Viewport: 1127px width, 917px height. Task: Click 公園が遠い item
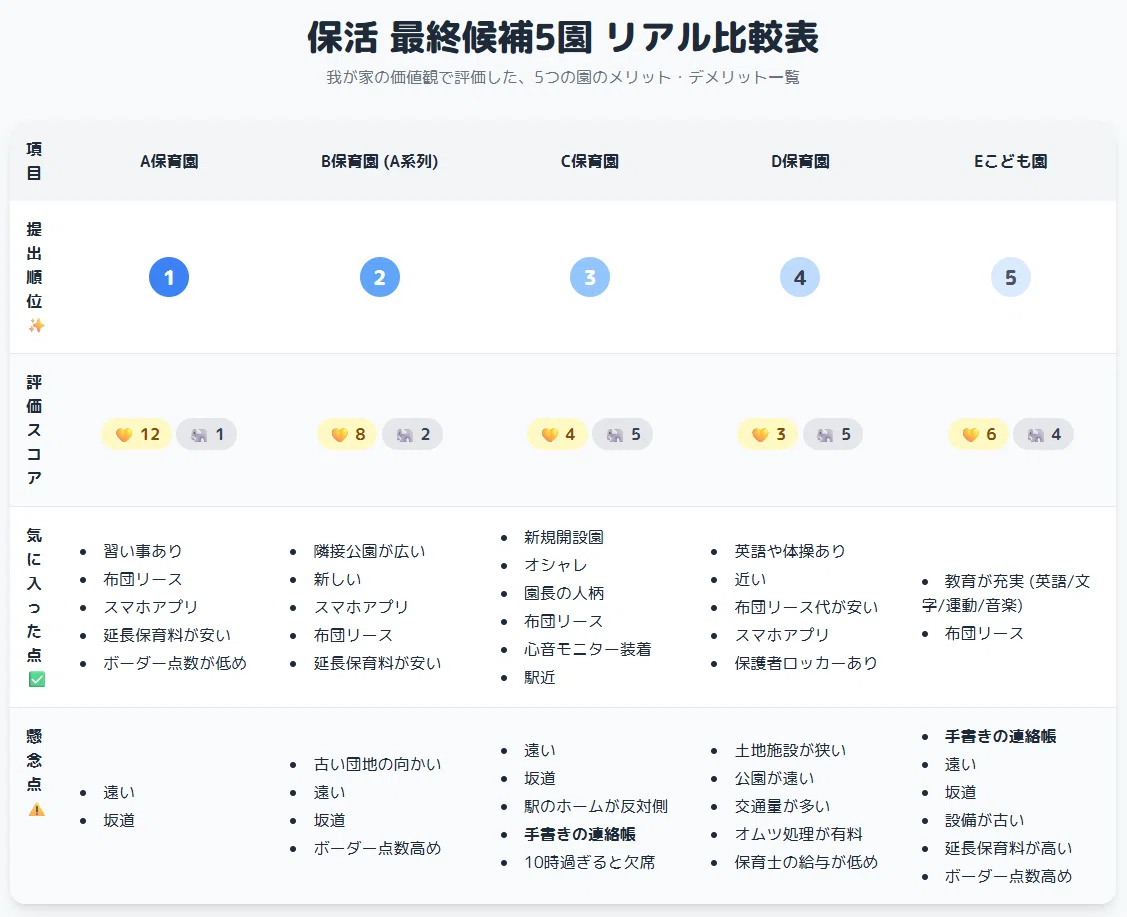click(x=774, y=778)
